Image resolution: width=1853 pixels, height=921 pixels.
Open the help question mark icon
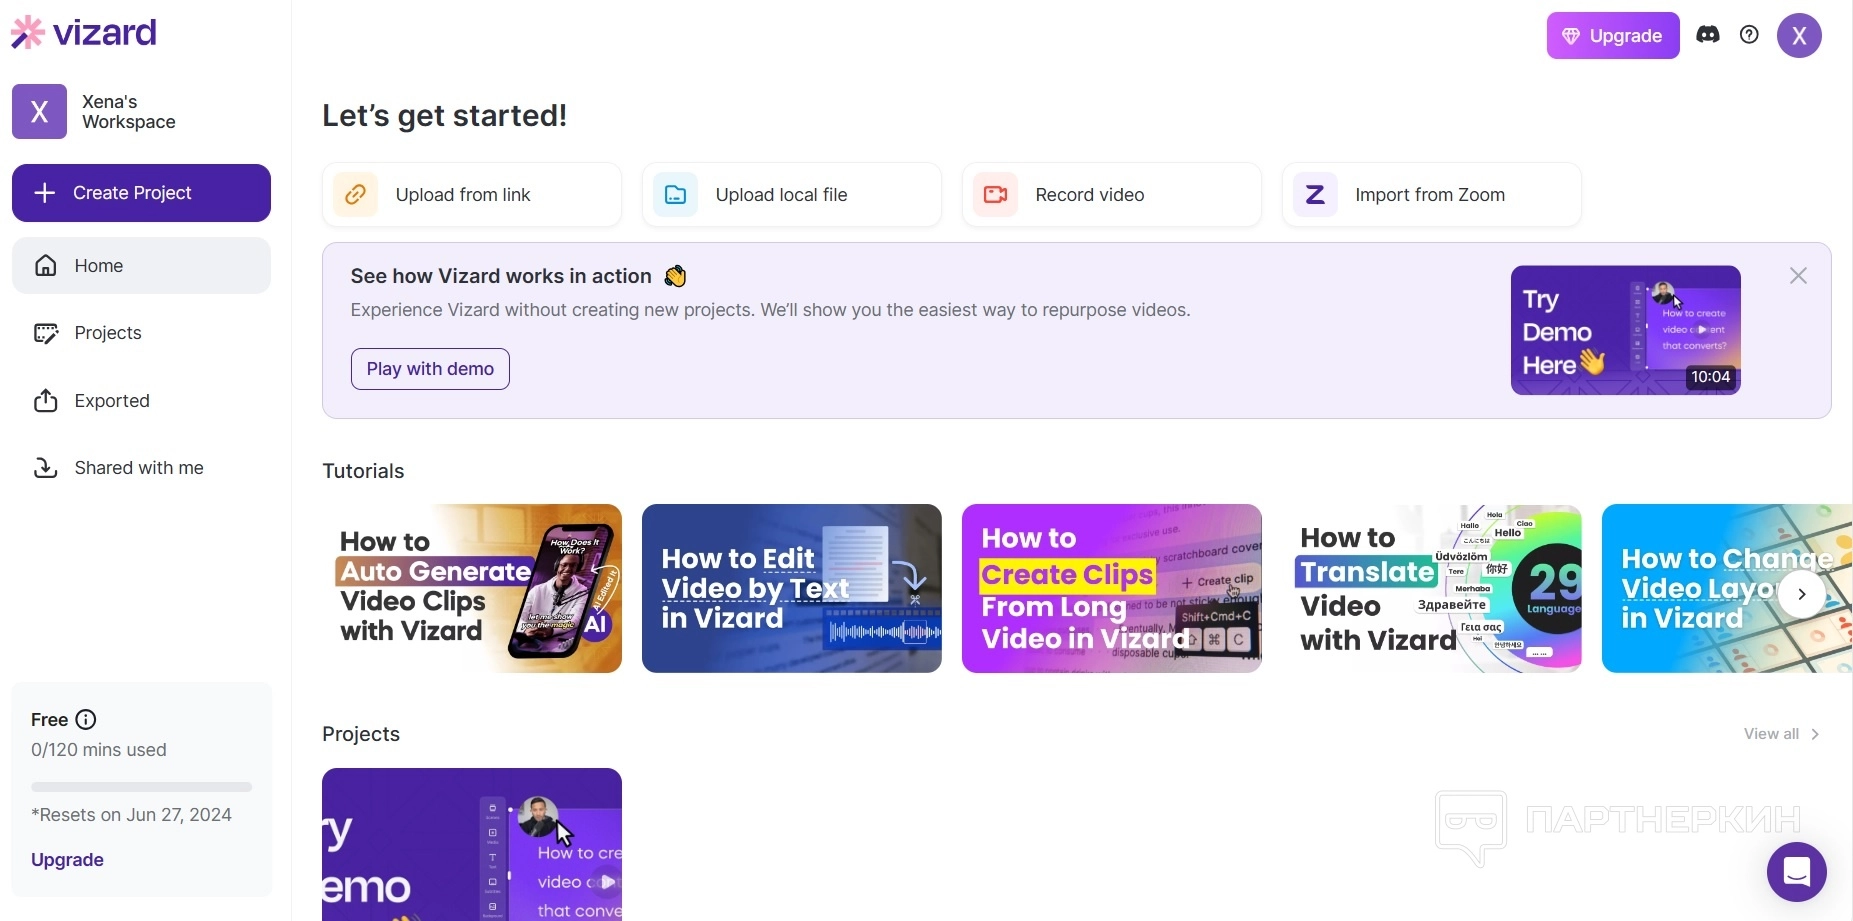coord(1749,35)
